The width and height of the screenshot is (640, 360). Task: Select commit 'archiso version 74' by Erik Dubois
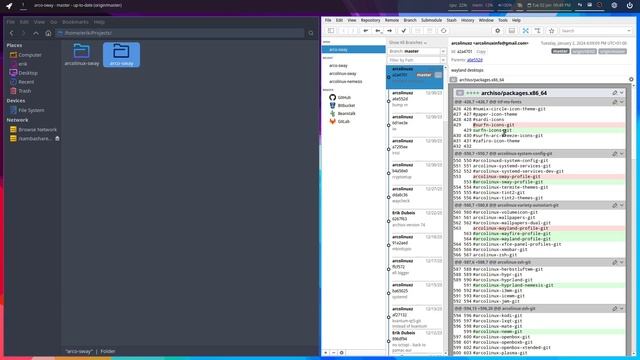coord(415,221)
